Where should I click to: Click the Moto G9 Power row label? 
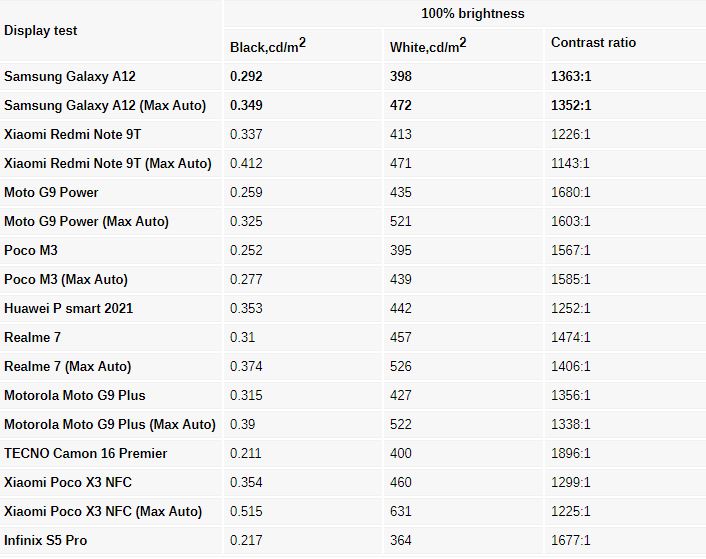(x=51, y=193)
